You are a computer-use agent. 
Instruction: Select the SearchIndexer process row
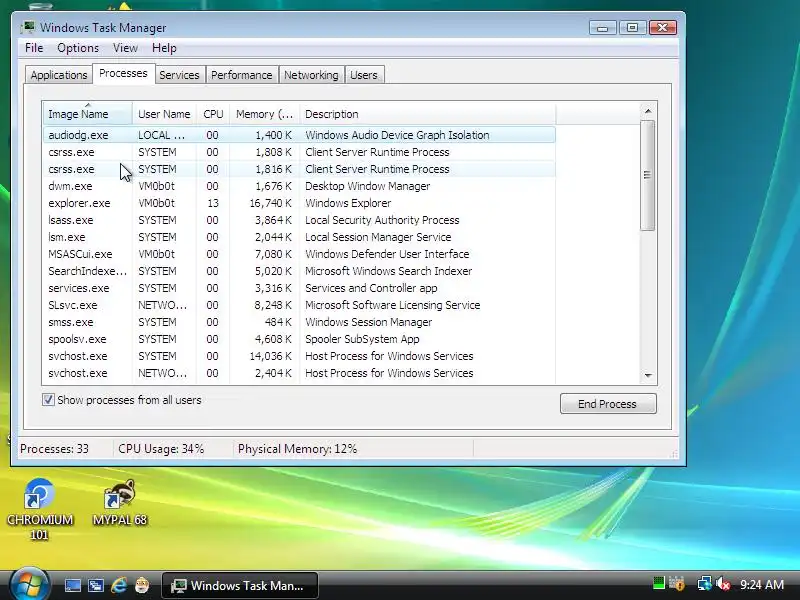pos(299,271)
